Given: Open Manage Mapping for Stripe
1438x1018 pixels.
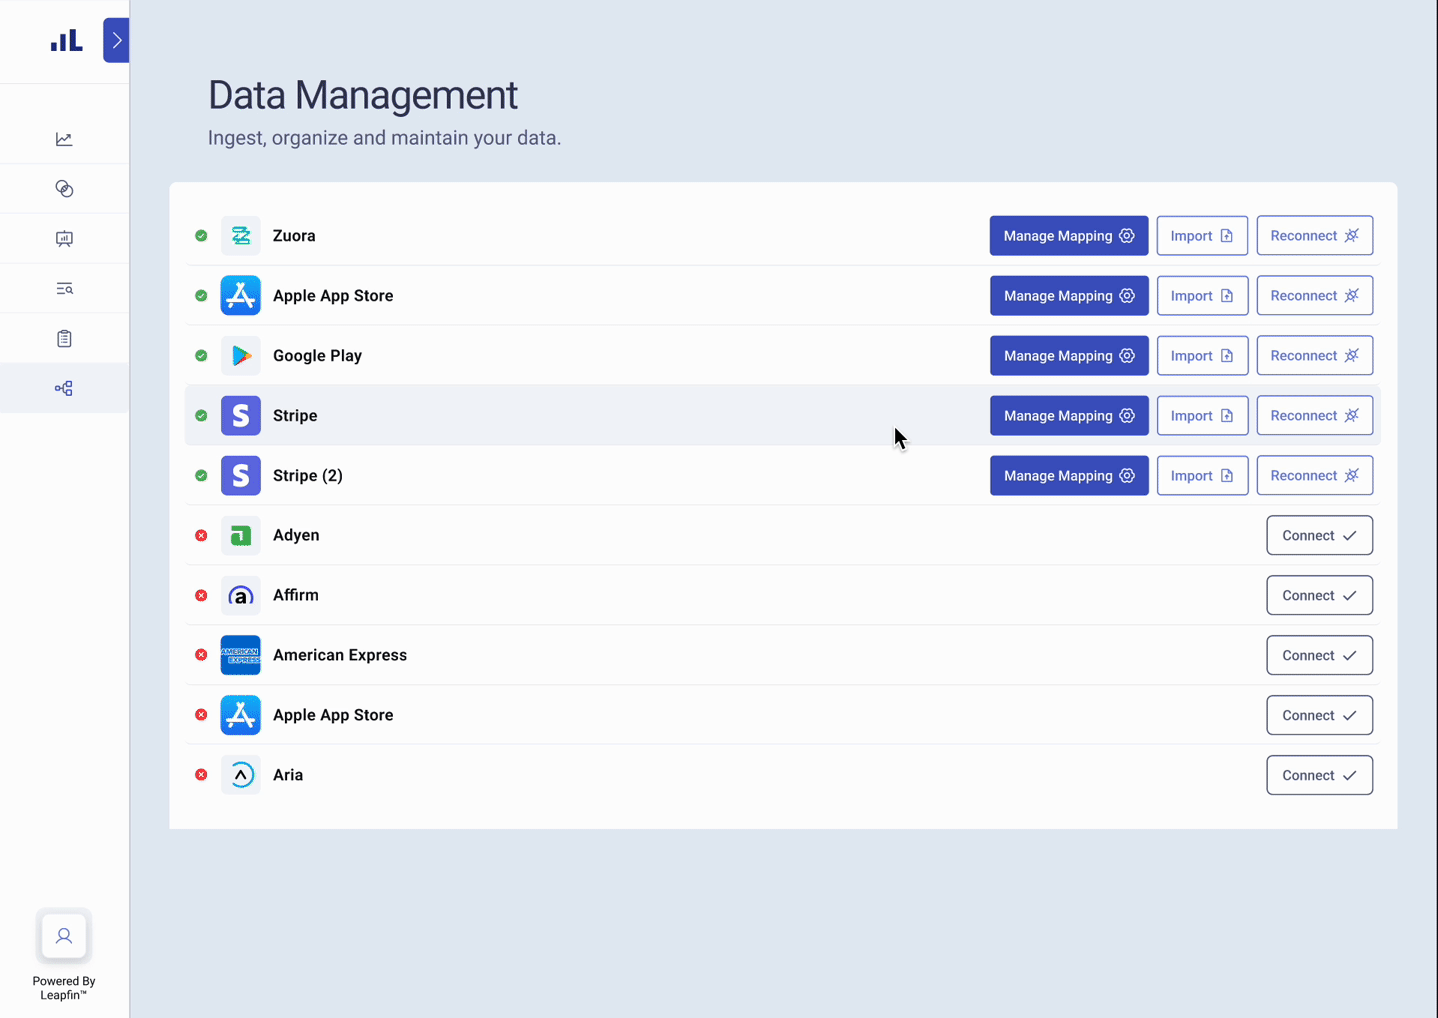Looking at the screenshot, I should 1069,416.
